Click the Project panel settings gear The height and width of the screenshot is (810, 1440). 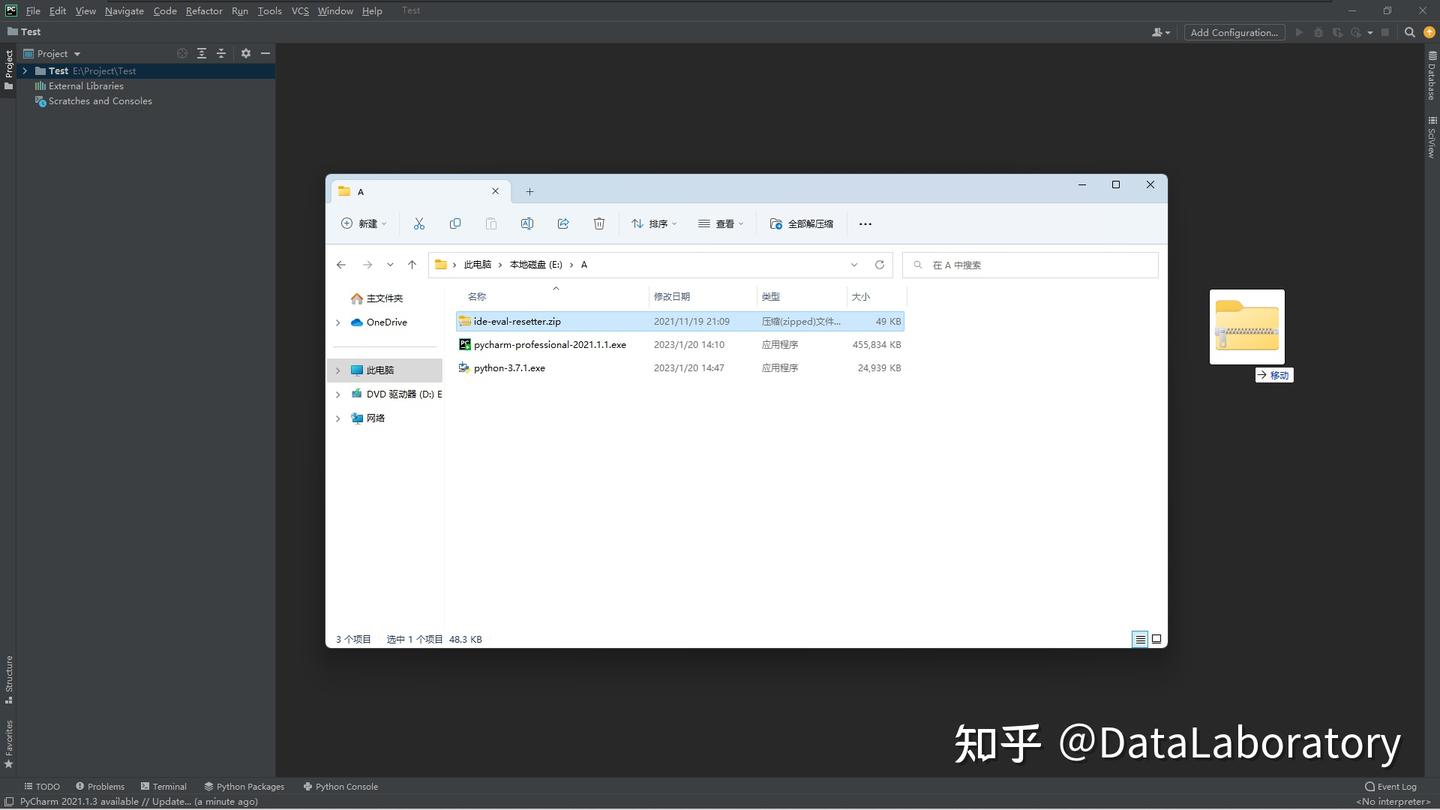coord(246,53)
